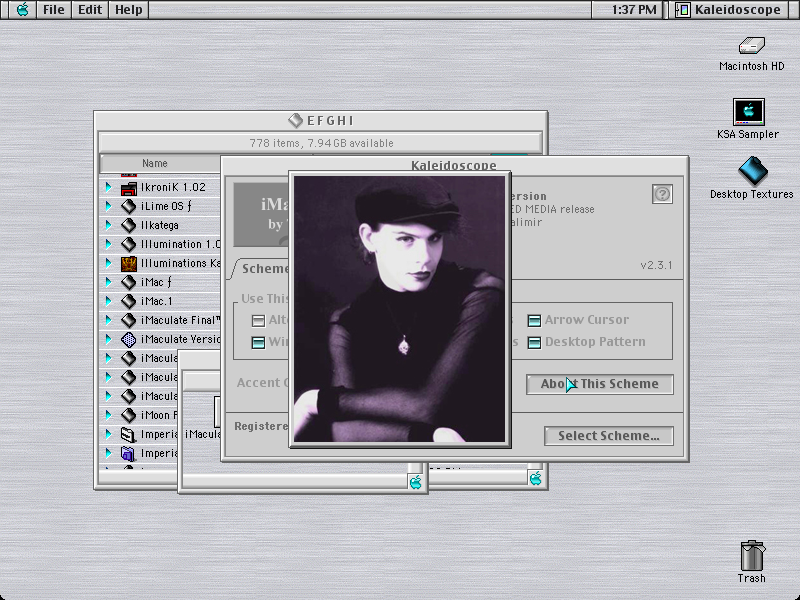The image size is (800, 600).
Task: Switch to the Scheme tab
Action: click(x=263, y=269)
